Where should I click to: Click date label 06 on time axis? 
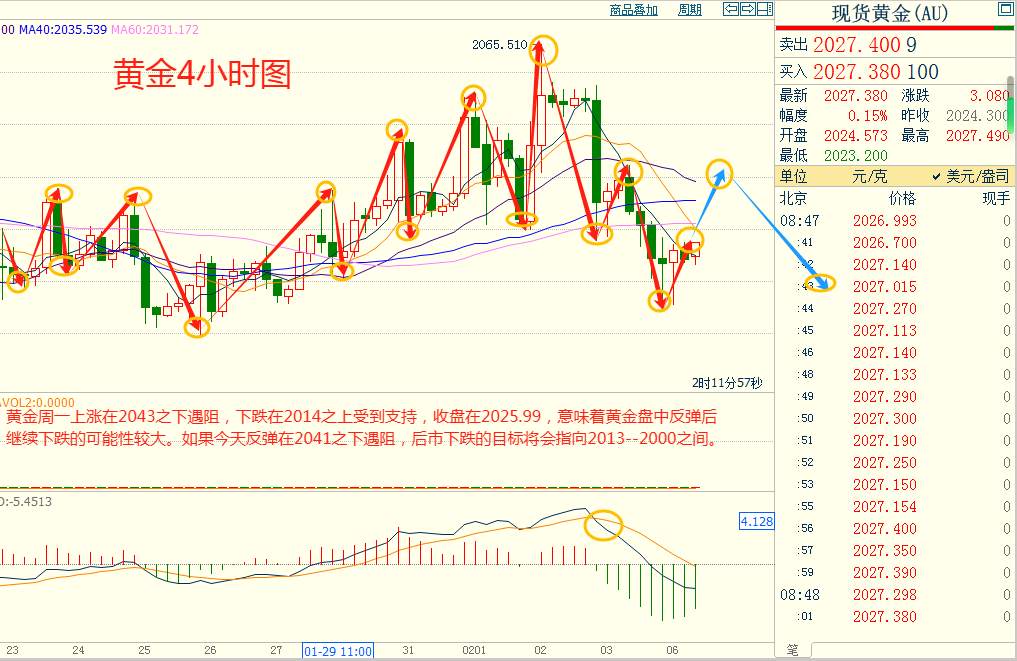672,650
